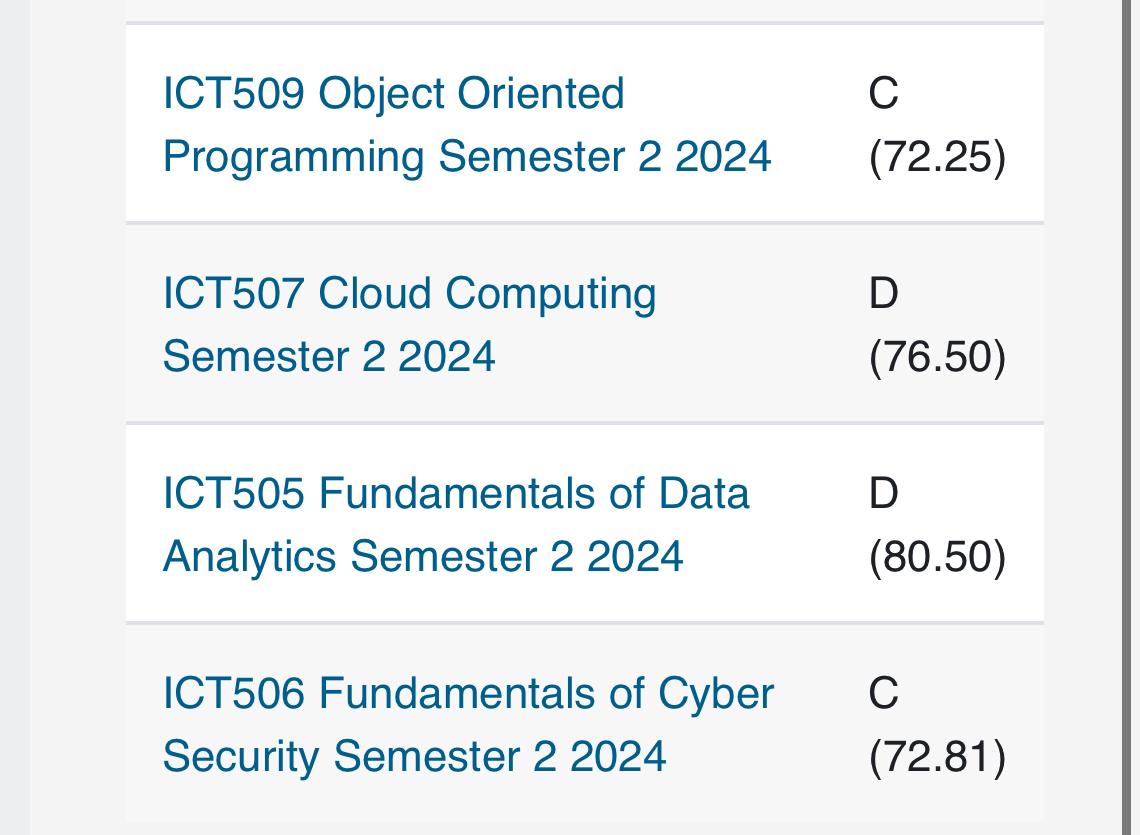
Task: Click the C grade for ICT509
Action: (x=883, y=94)
